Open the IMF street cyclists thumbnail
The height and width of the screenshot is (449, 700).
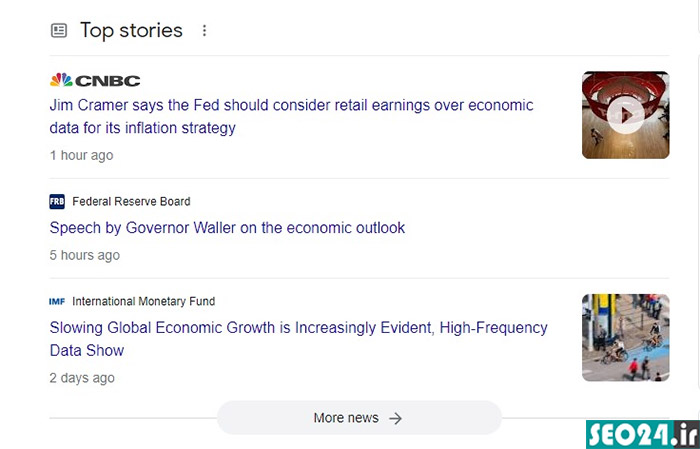coord(625,337)
